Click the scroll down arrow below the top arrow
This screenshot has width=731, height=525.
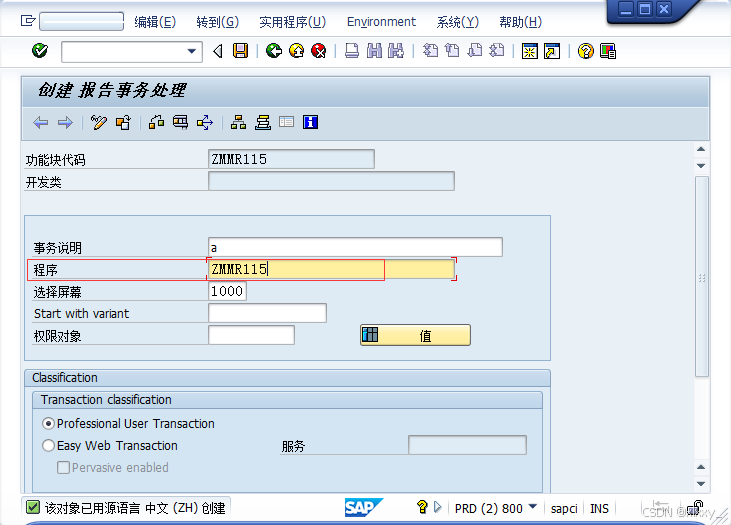pyautogui.click(x=701, y=166)
